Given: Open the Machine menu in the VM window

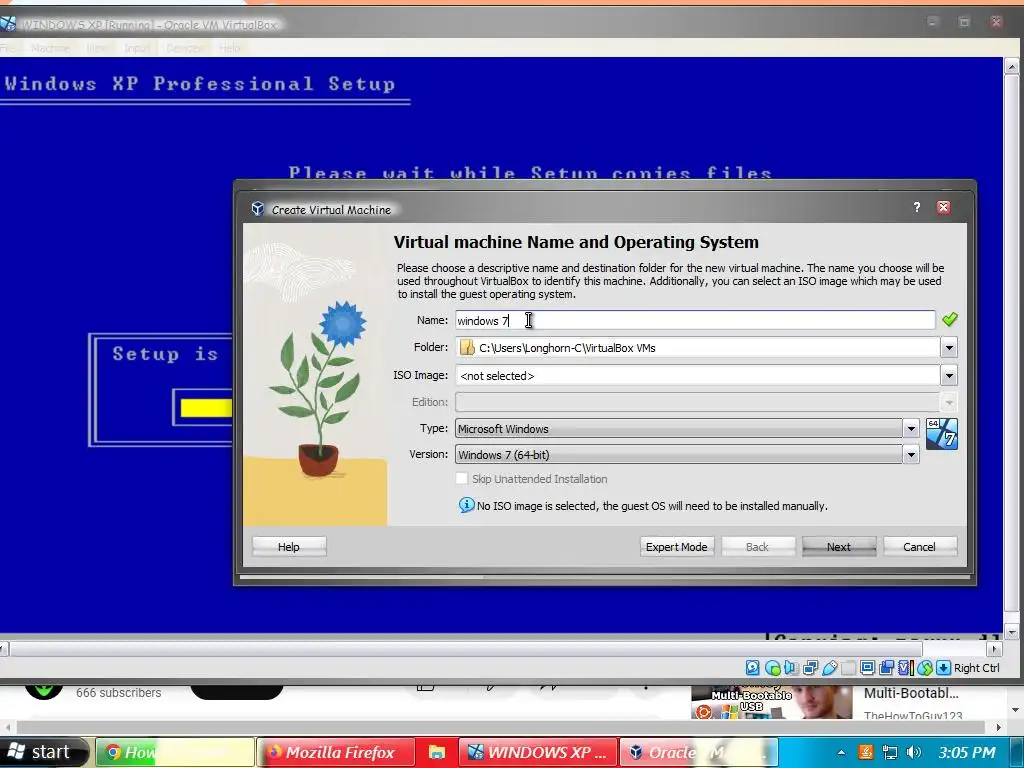Looking at the screenshot, I should coord(50,48).
